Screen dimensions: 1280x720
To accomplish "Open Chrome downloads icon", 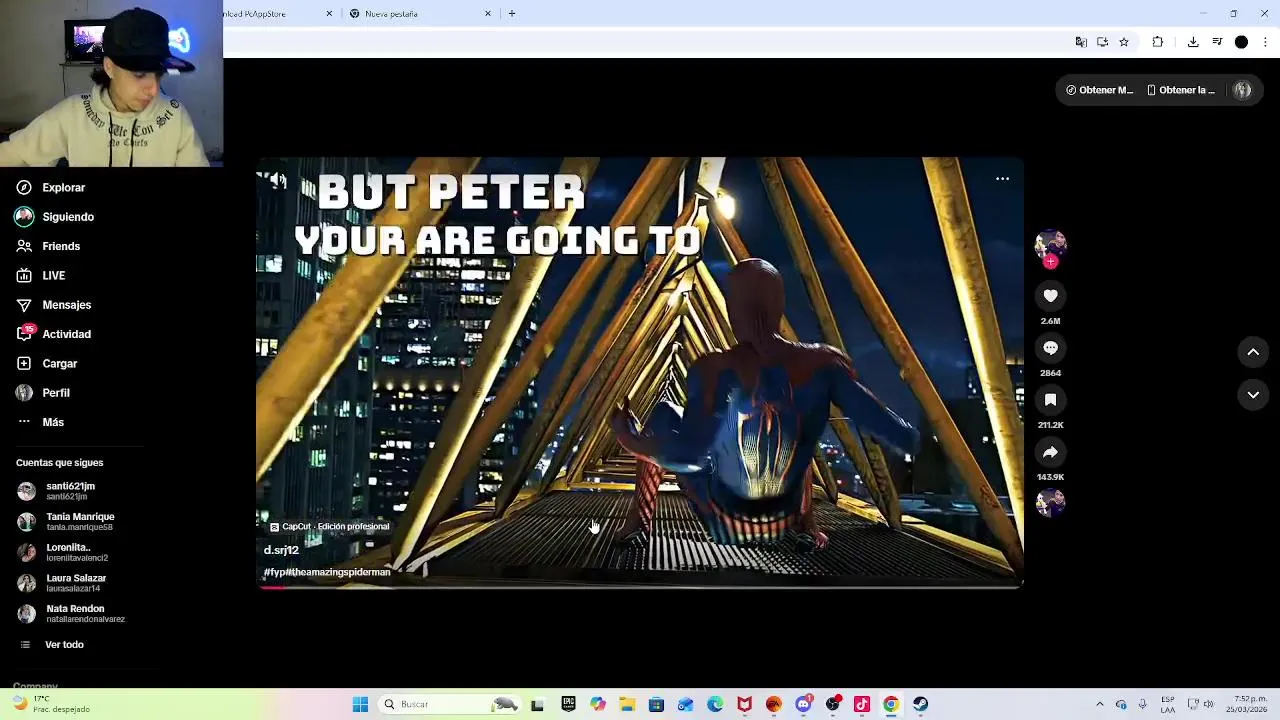I will tap(1193, 42).
